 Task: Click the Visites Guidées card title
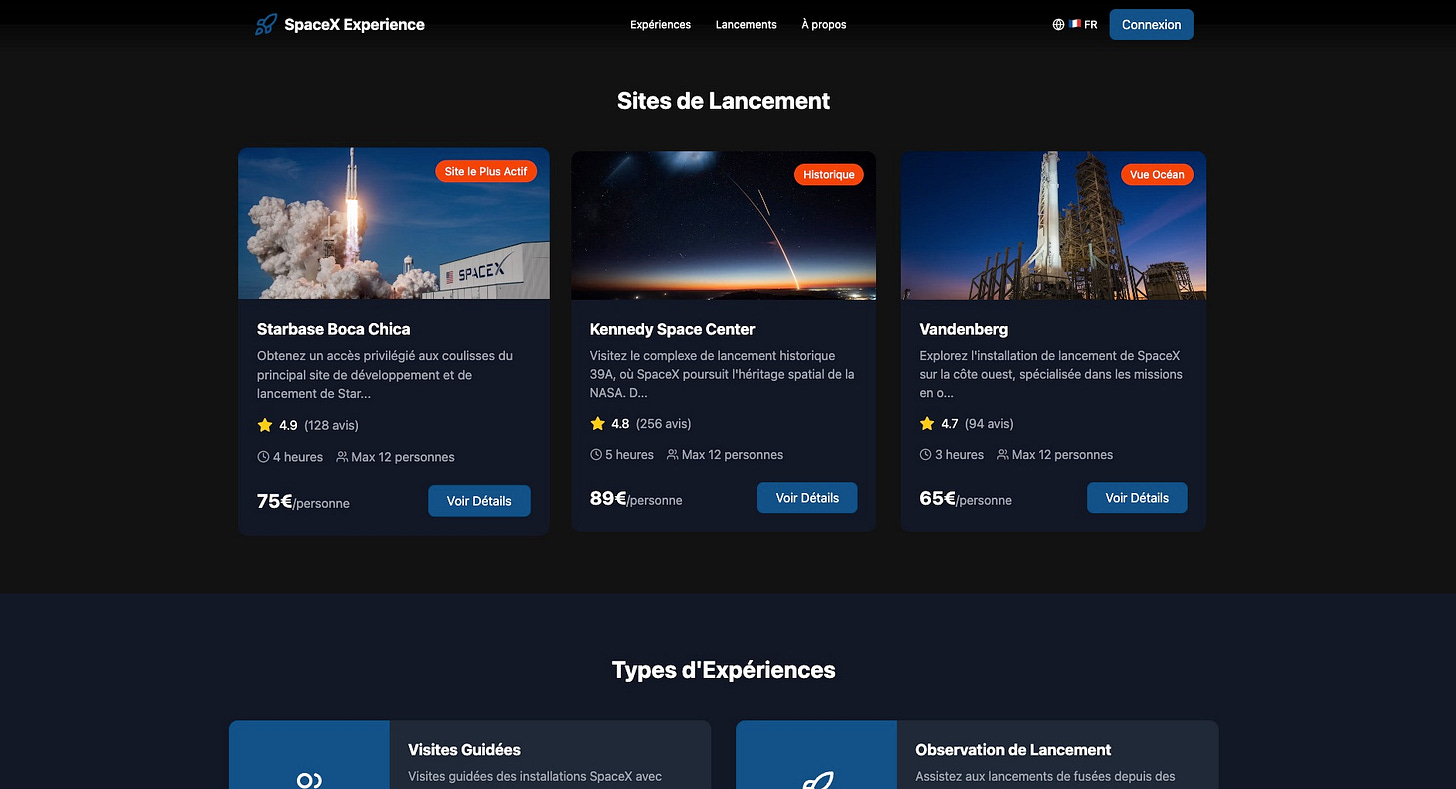pos(464,750)
